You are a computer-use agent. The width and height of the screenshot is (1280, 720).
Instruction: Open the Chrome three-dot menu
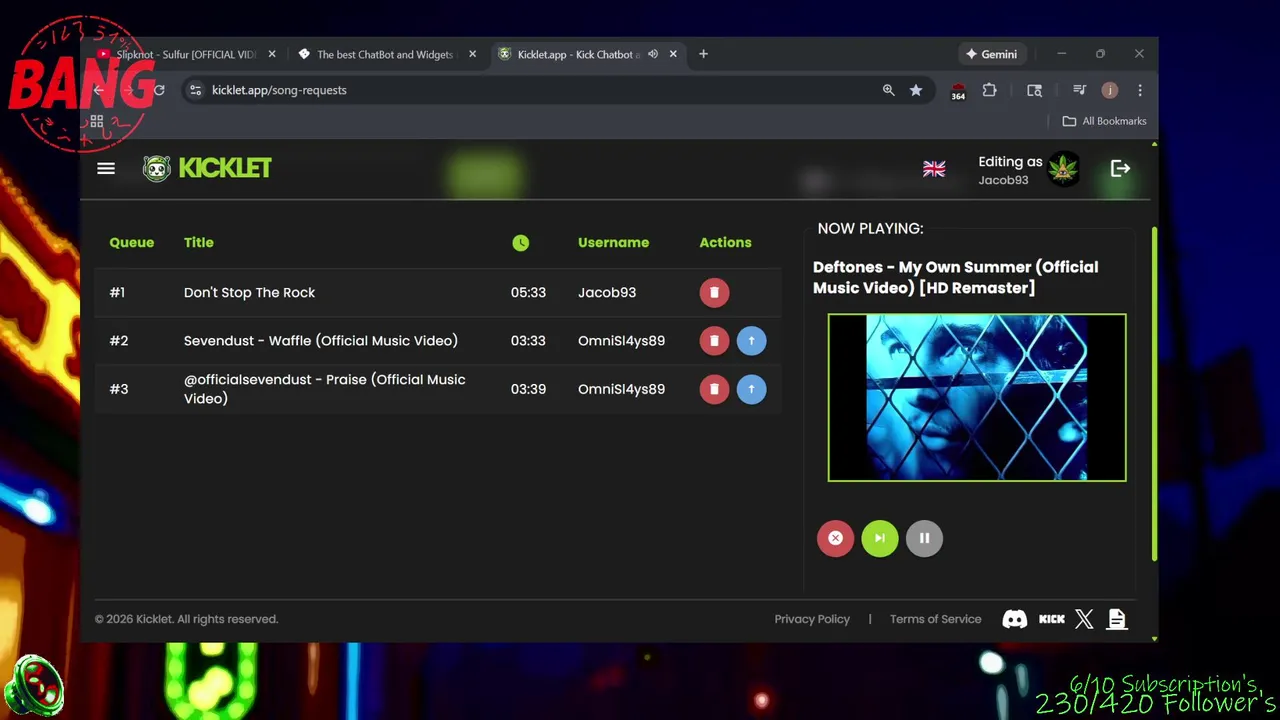coord(1139,90)
